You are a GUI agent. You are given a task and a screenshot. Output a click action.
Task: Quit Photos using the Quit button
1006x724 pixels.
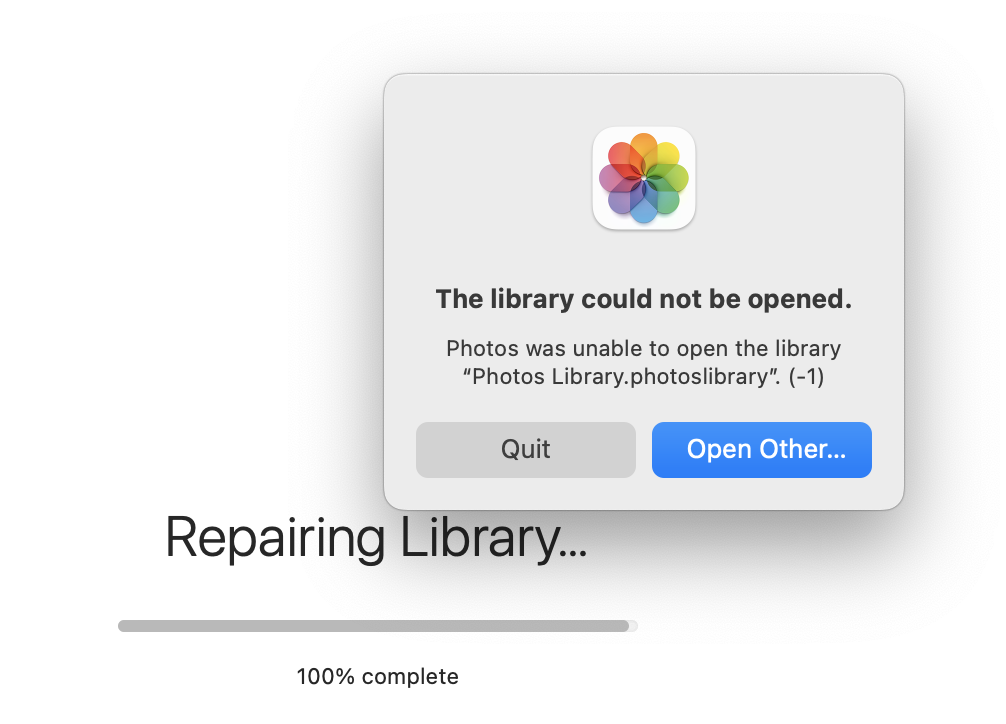coord(525,449)
